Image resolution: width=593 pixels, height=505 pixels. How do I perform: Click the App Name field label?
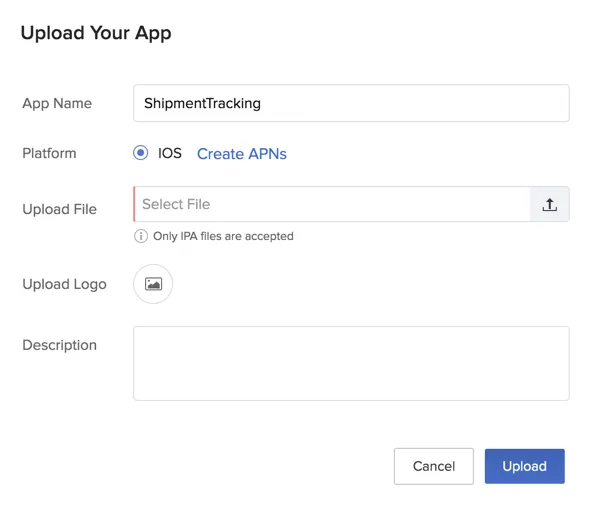click(x=57, y=103)
